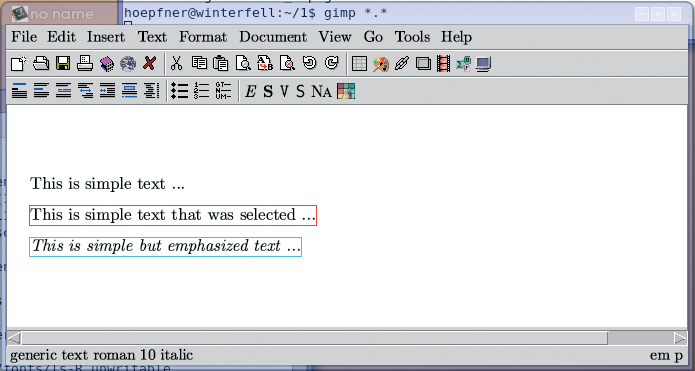
Task: Open the numbered list options
Action: (x=201, y=91)
